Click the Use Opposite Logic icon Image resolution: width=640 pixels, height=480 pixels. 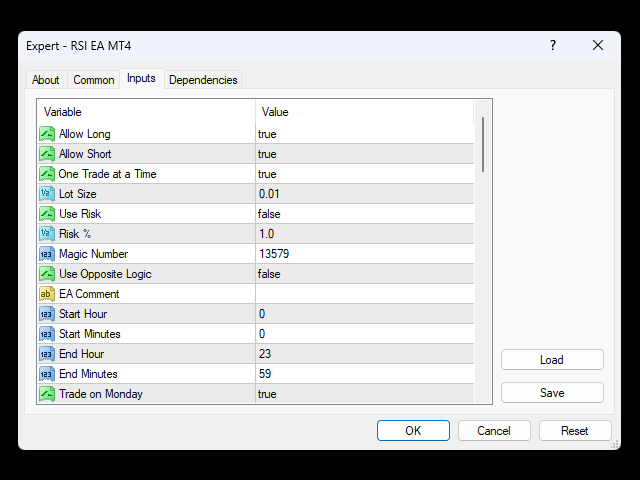click(47, 274)
